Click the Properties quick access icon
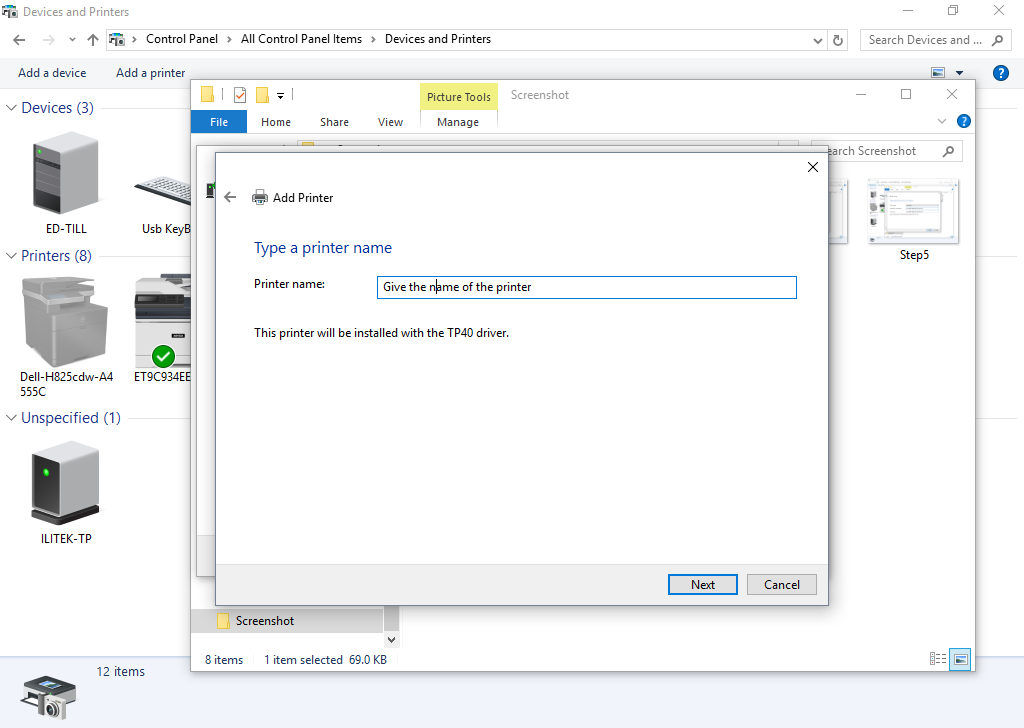 (240, 95)
